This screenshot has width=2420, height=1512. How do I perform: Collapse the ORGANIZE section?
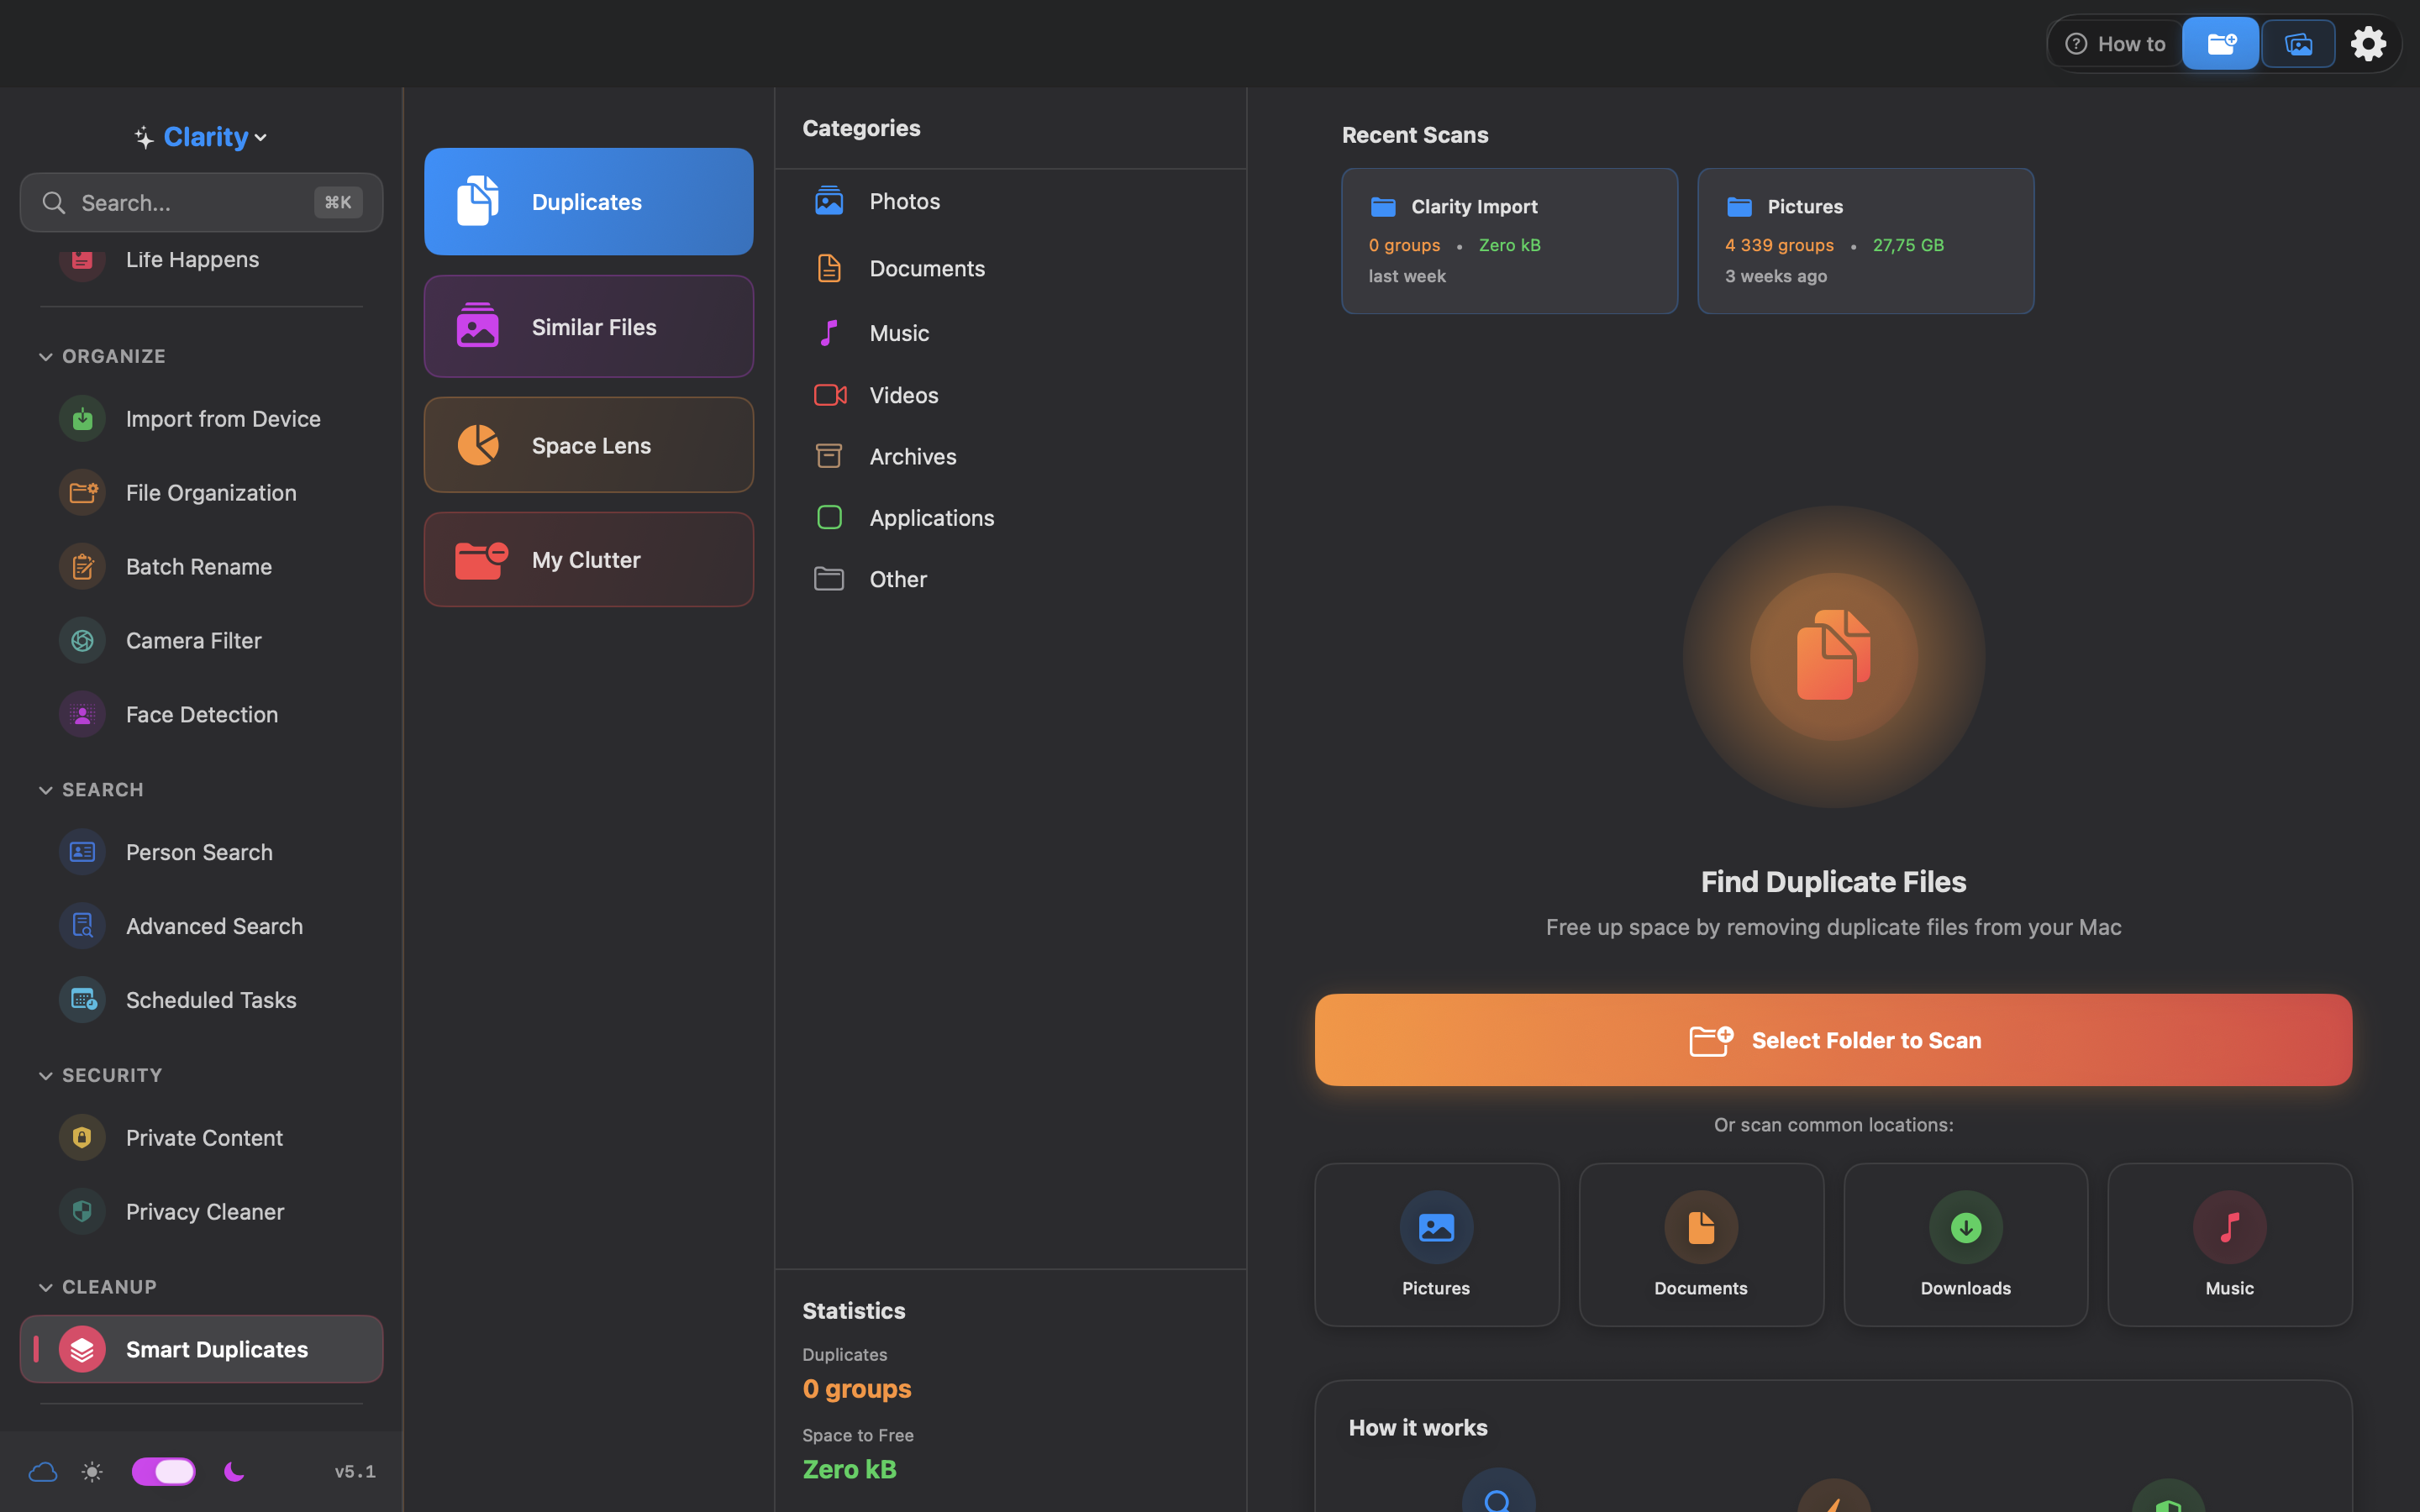[x=46, y=356]
